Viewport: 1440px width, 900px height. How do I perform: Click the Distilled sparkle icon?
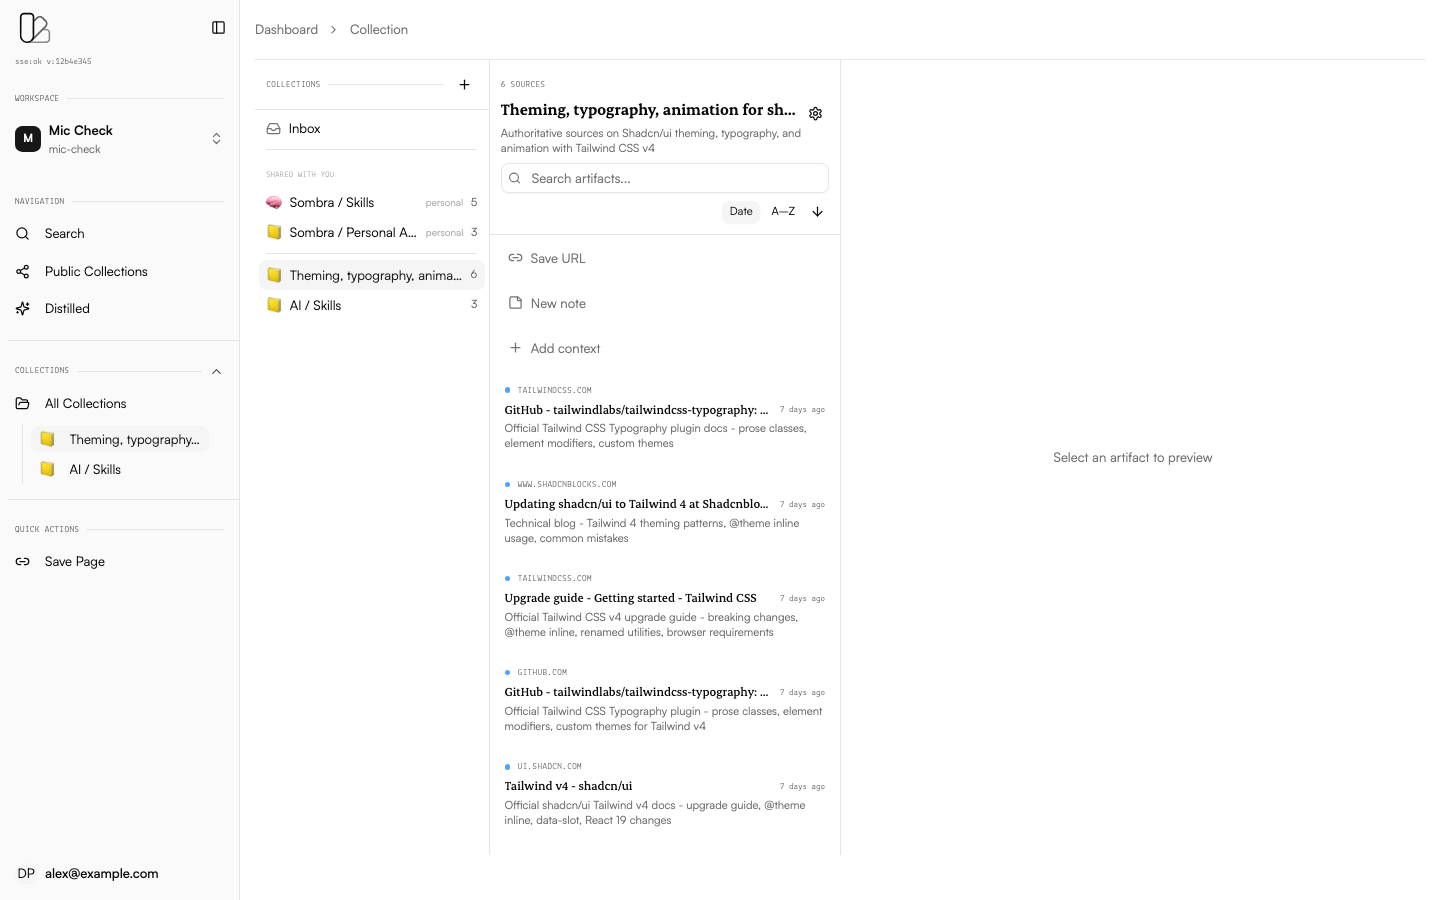23,309
